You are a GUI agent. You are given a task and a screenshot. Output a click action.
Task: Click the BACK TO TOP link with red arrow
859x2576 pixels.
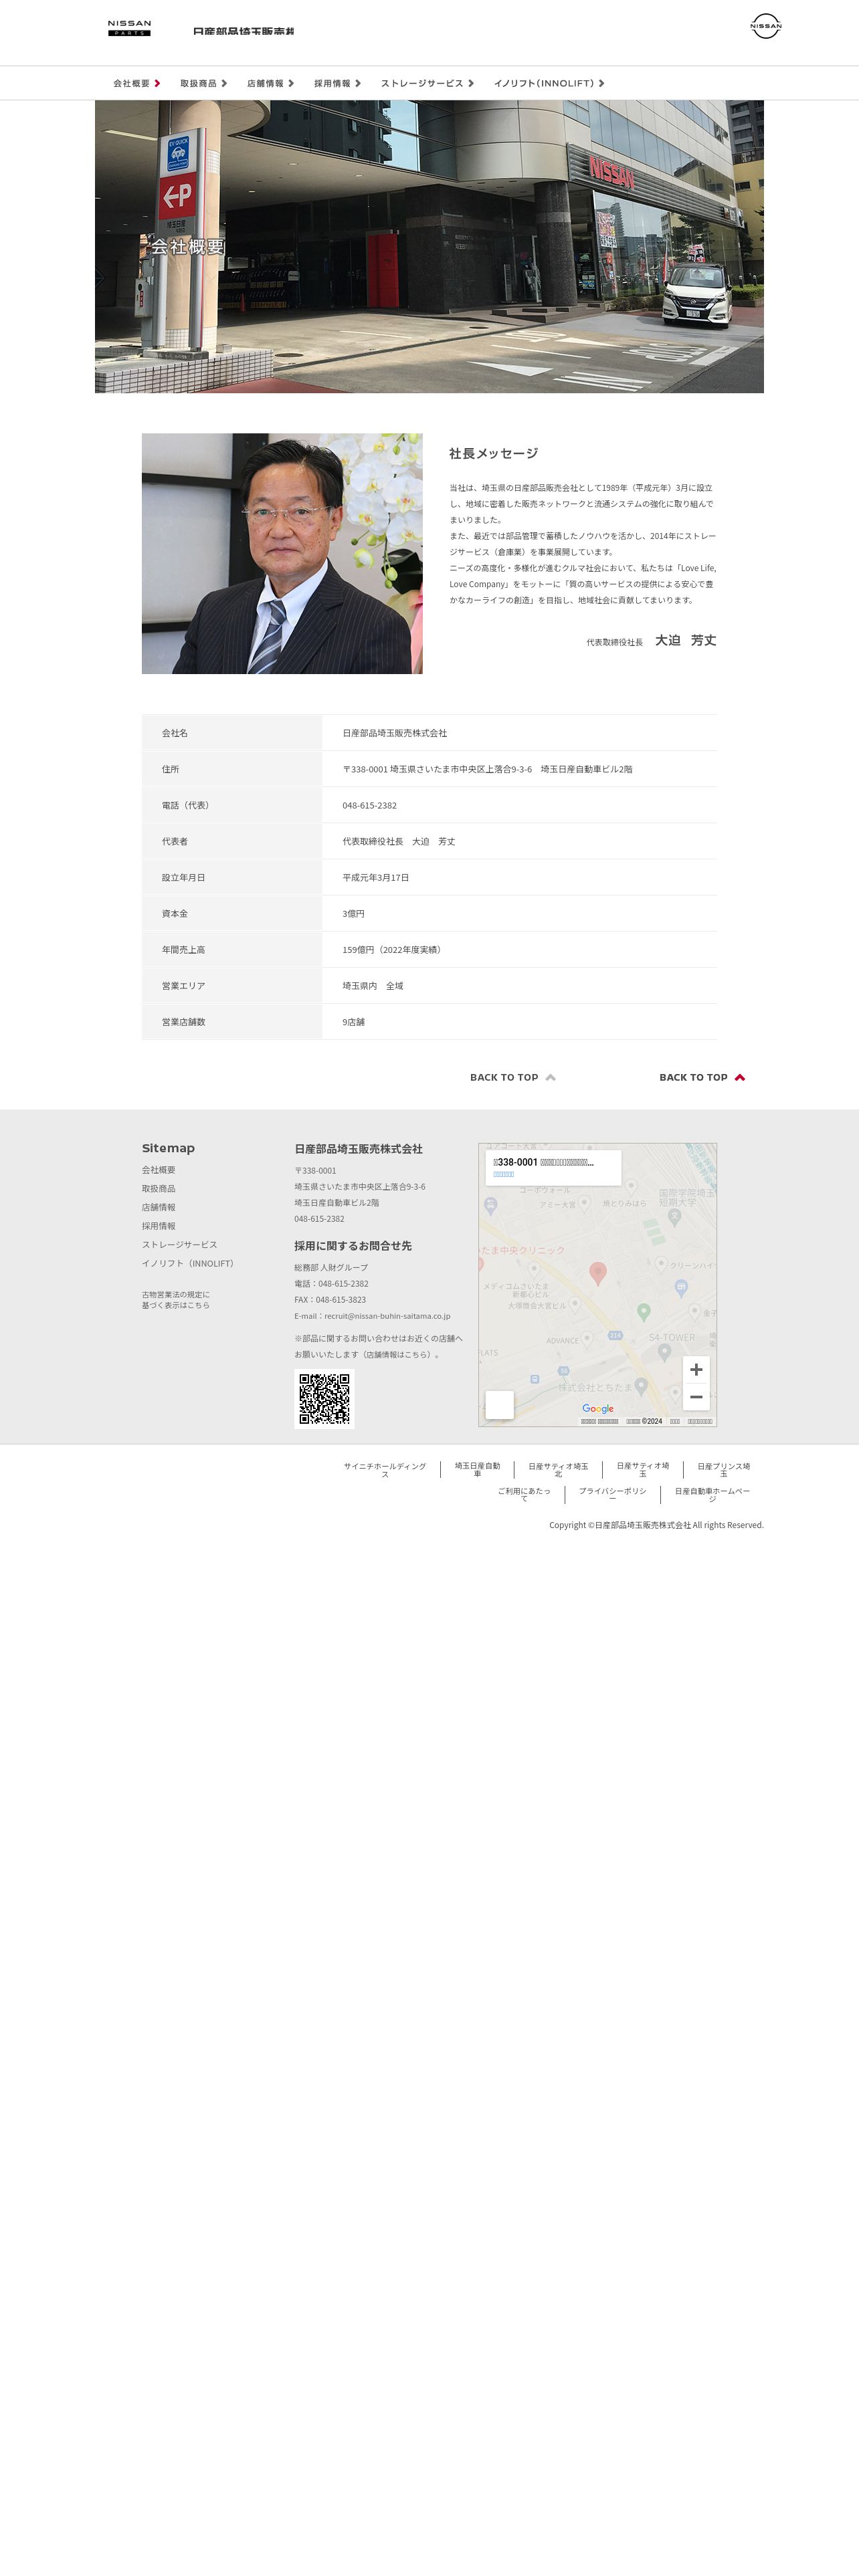click(x=702, y=1077)
